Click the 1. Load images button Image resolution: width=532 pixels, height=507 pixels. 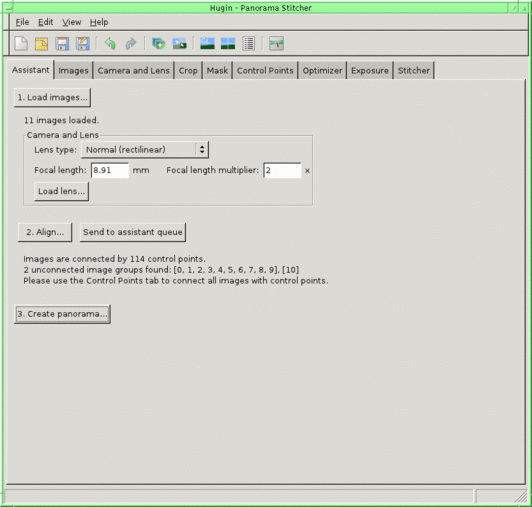coord(53,98)
